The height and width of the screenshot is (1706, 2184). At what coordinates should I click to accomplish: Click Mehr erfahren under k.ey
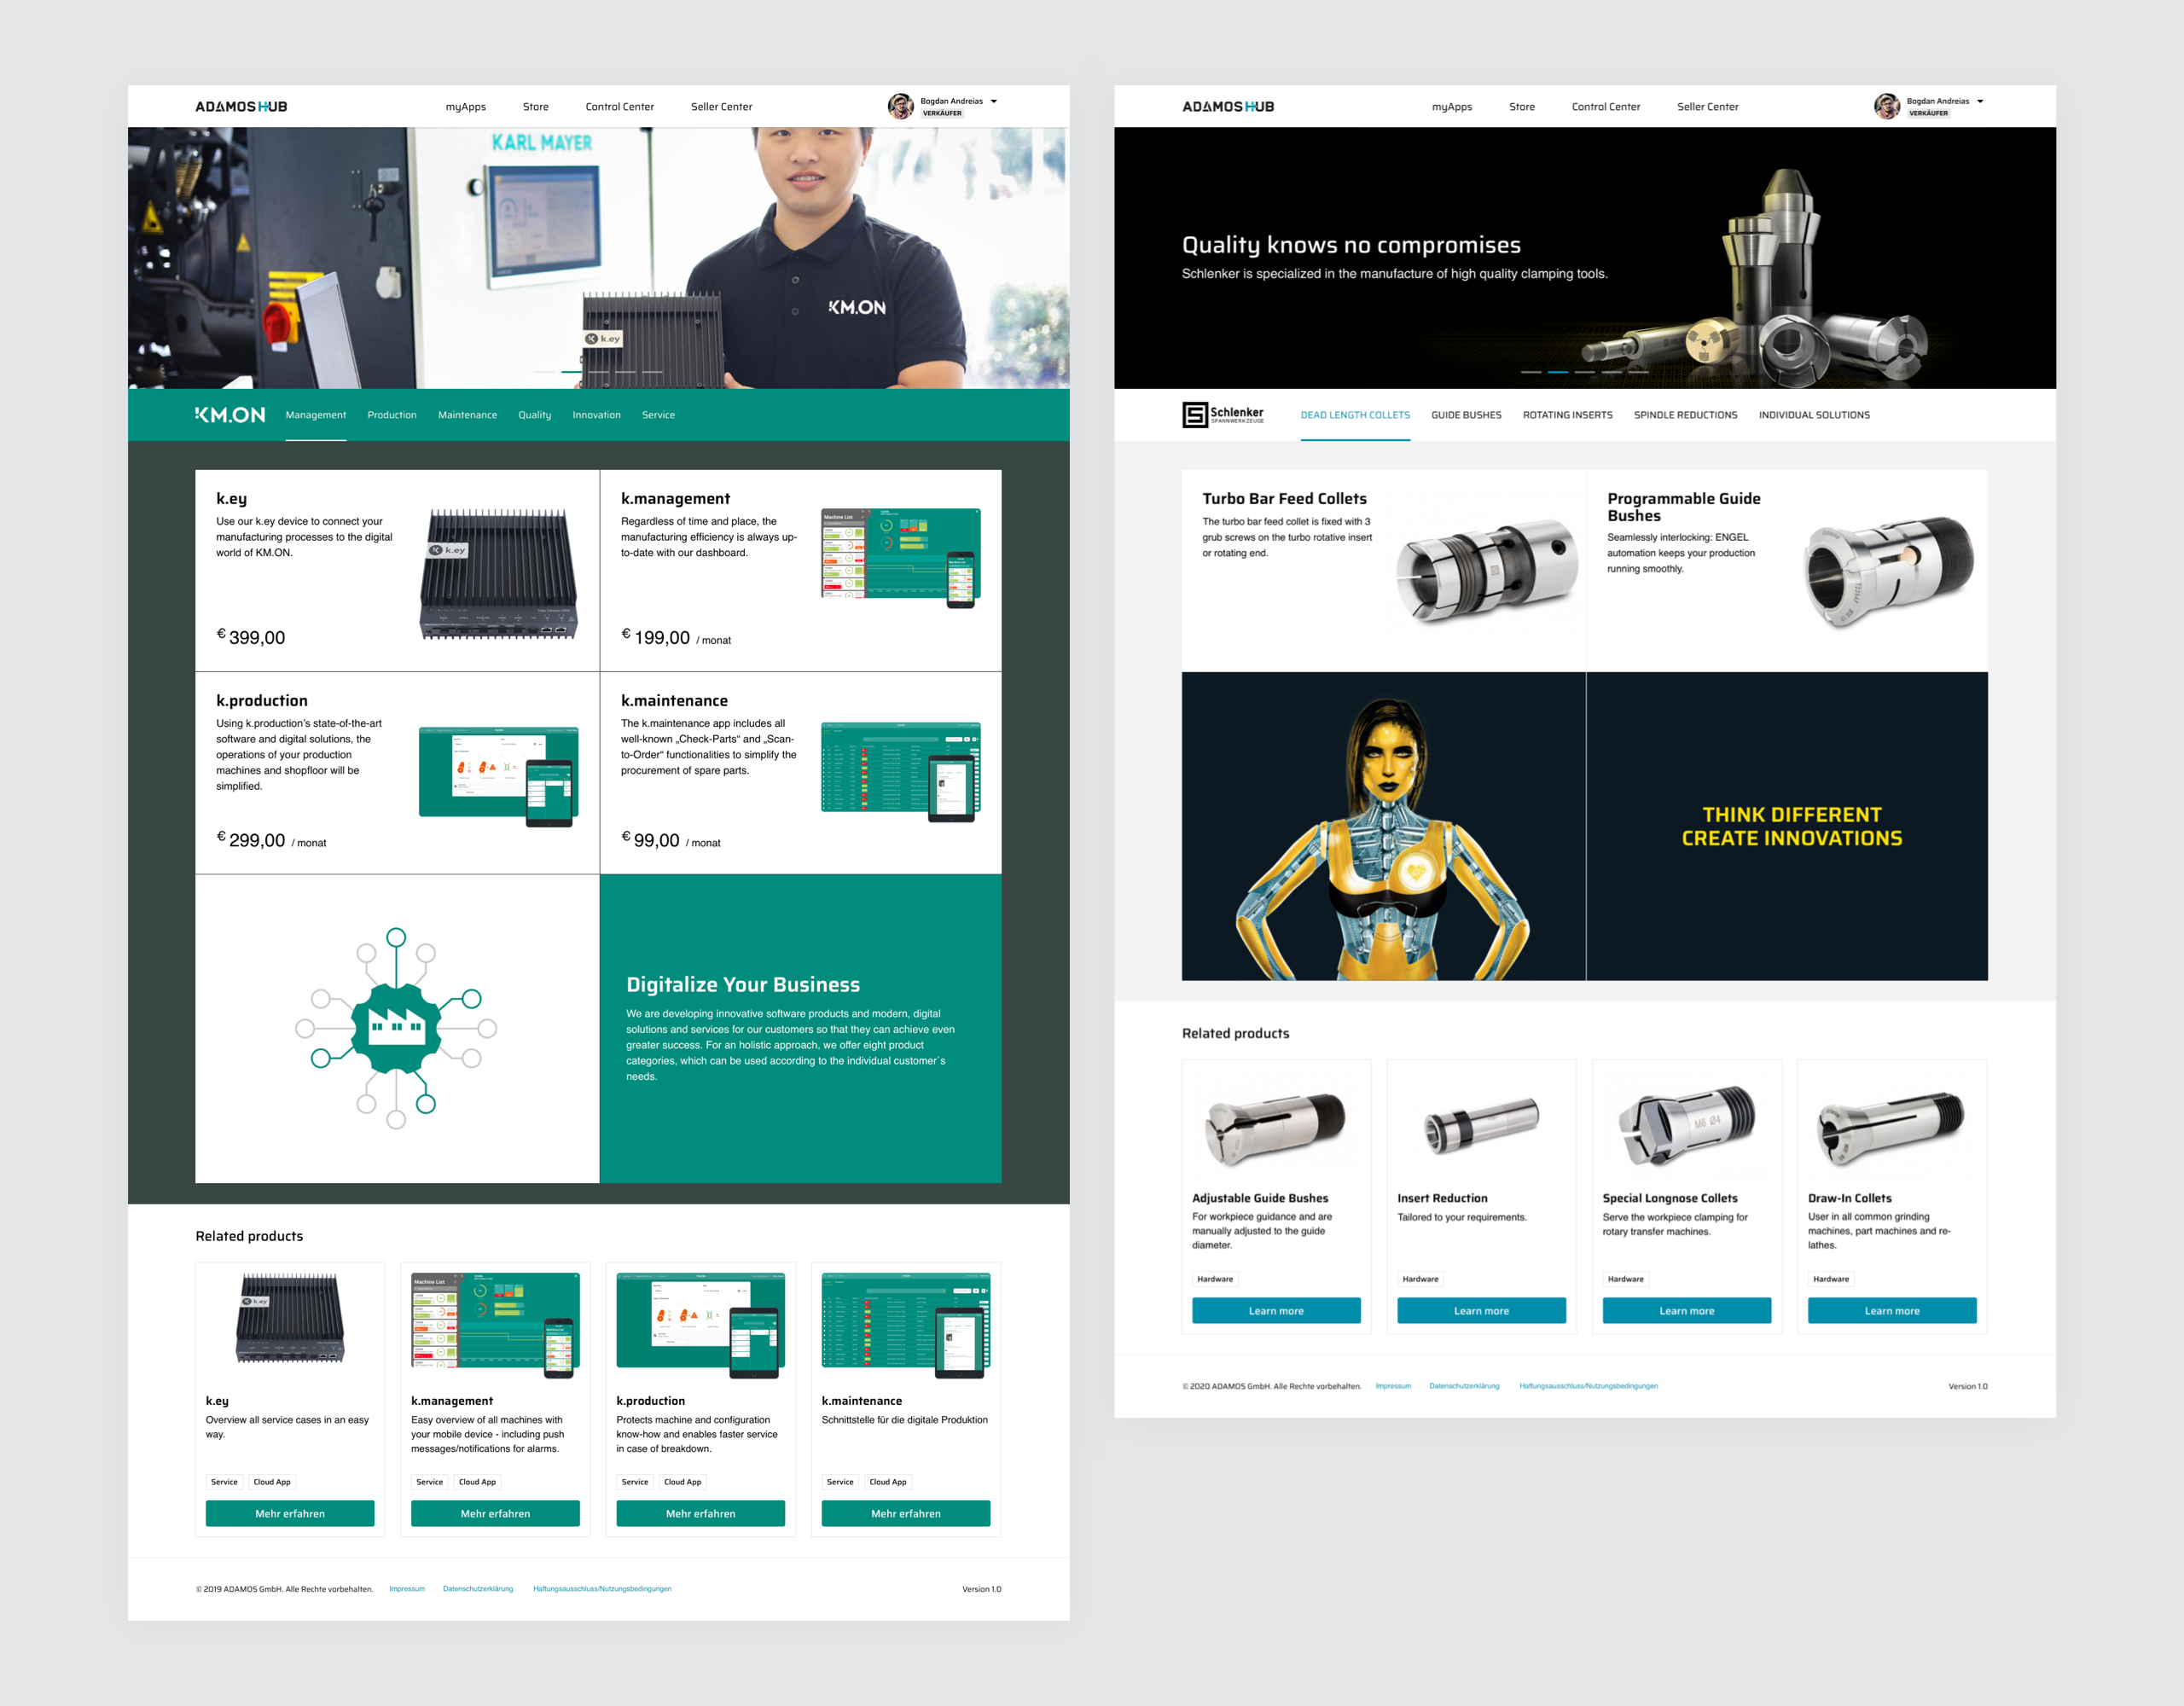pyautogui.click(x=290, y=1513)
